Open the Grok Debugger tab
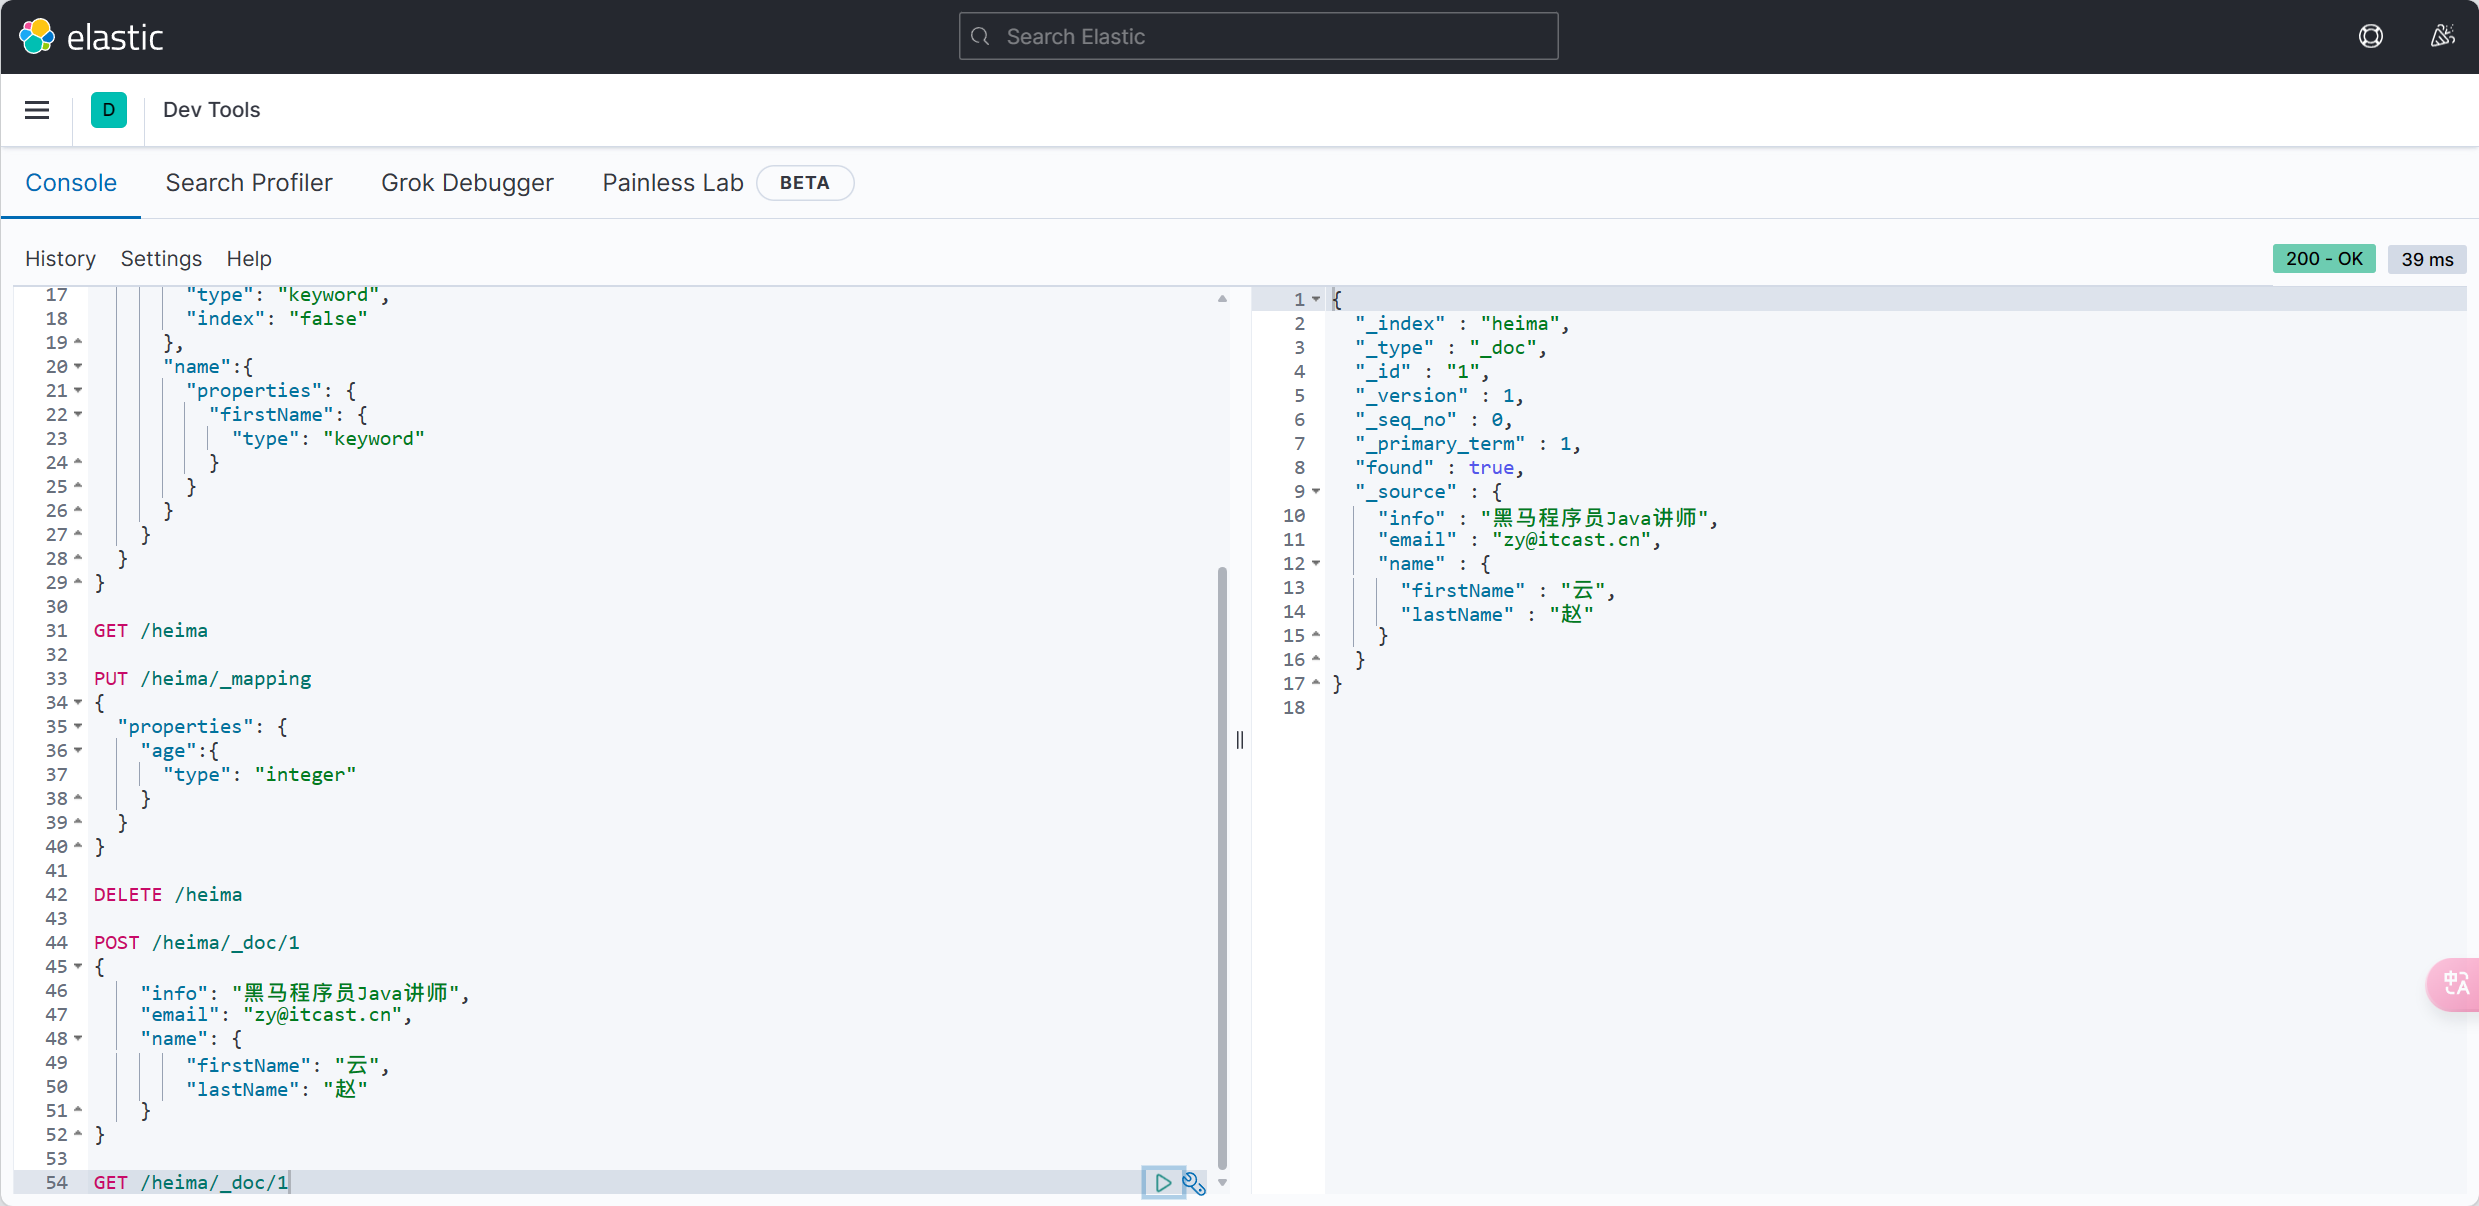The image size is (2479, 1206). [x=467, y=183]
